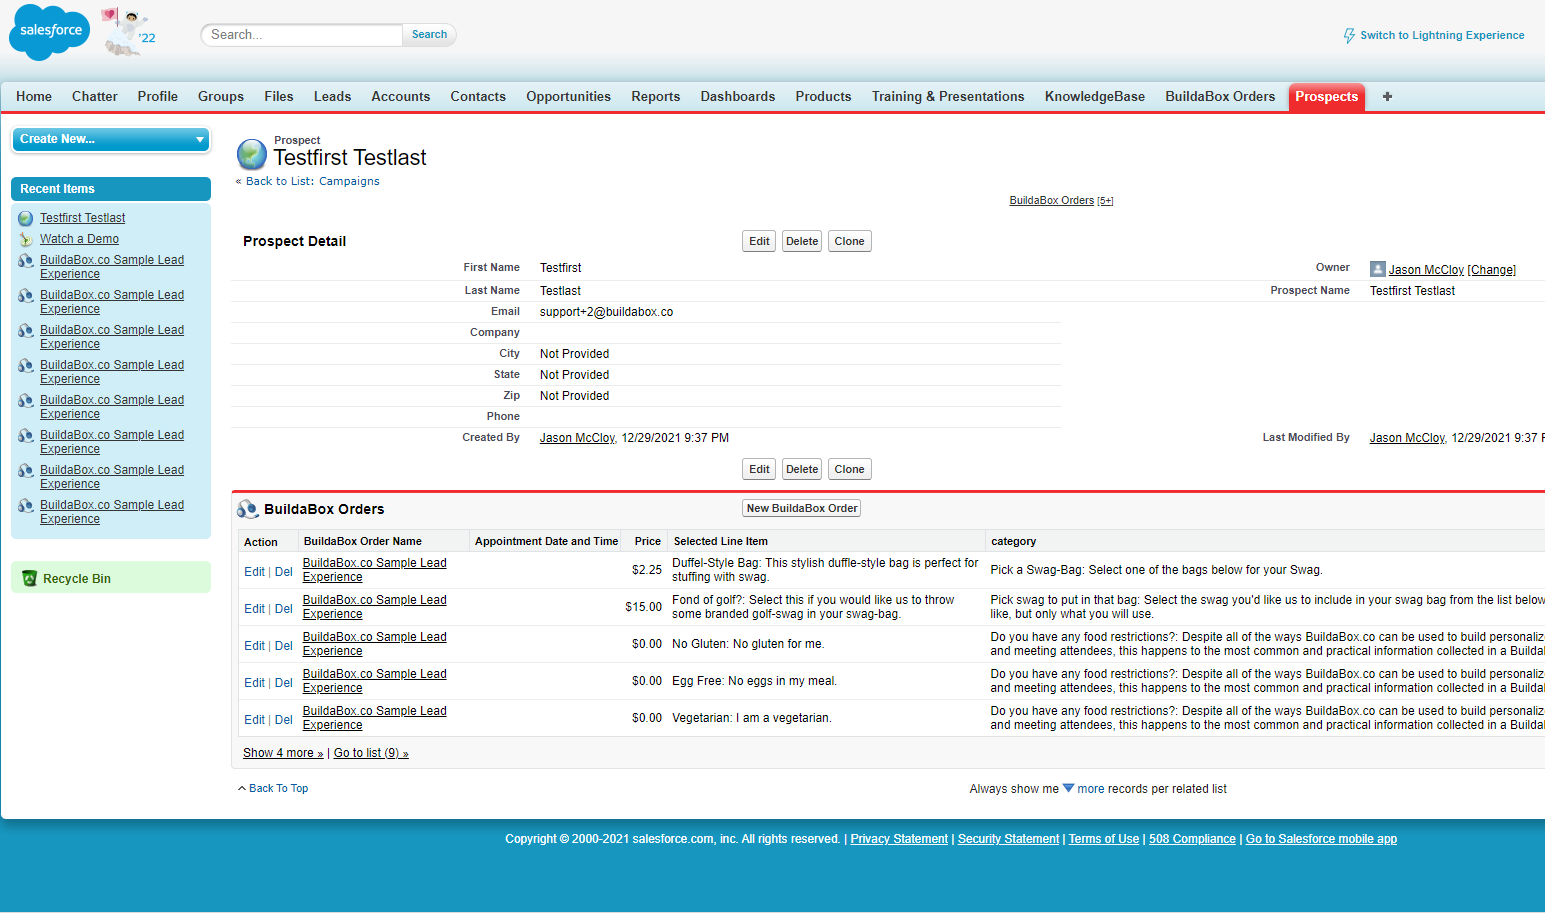Click Appointment Date and Time column header
The image size is (1545, 914).
[x=546, y=541]
